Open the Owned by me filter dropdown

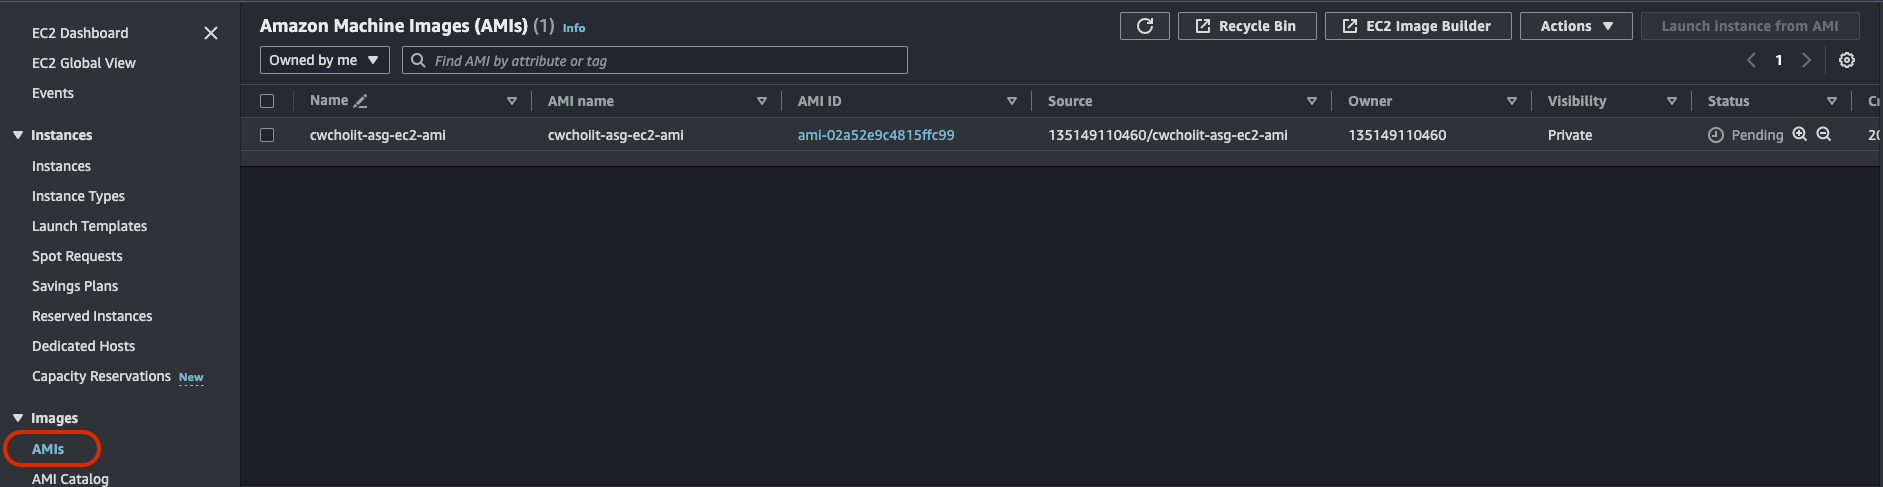325,60
